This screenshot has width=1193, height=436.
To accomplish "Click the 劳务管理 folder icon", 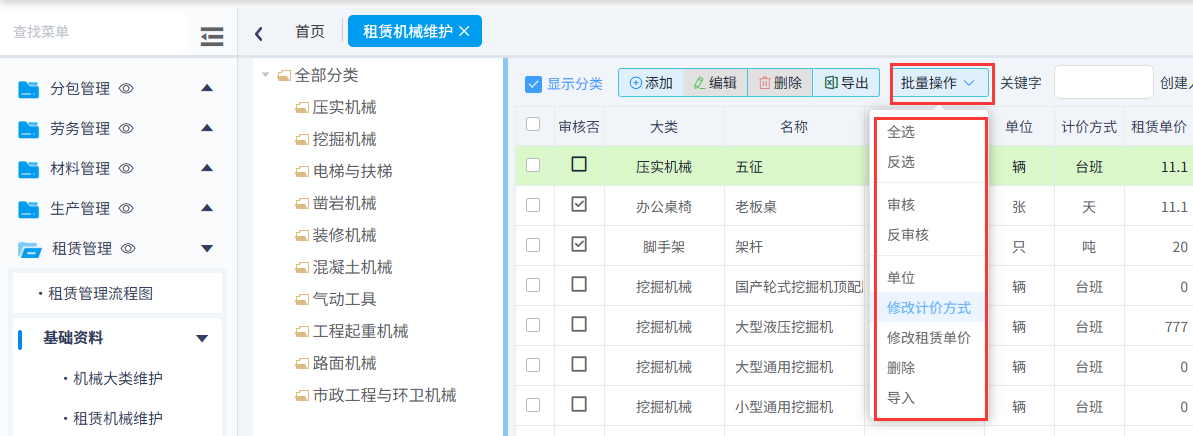I will pyautogui.click(x=29, y=129).
